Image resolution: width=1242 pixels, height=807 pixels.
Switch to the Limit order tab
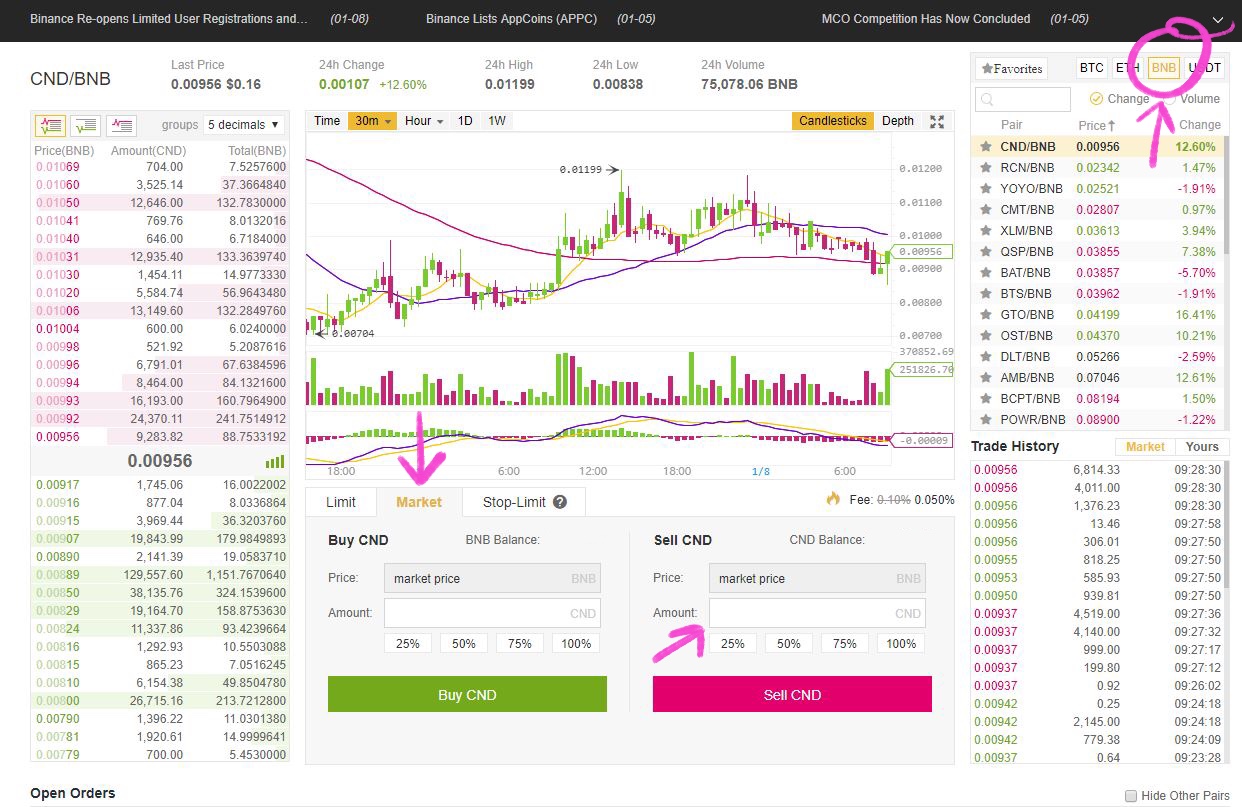point(341,502)
